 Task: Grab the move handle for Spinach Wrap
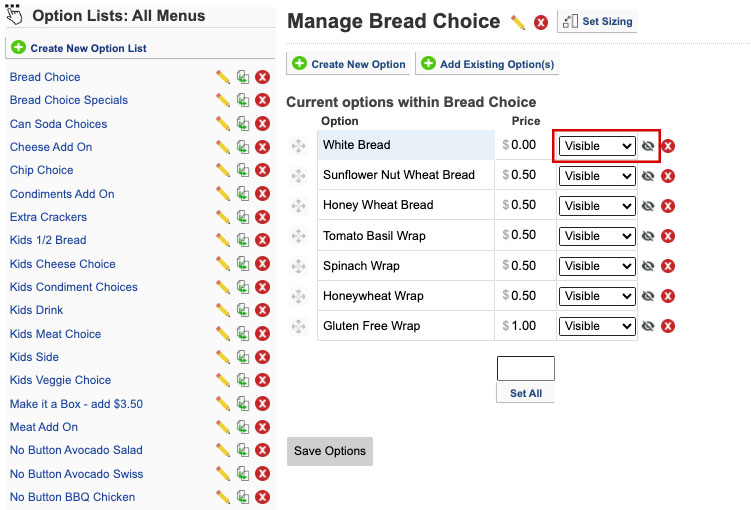coord(298,266)
